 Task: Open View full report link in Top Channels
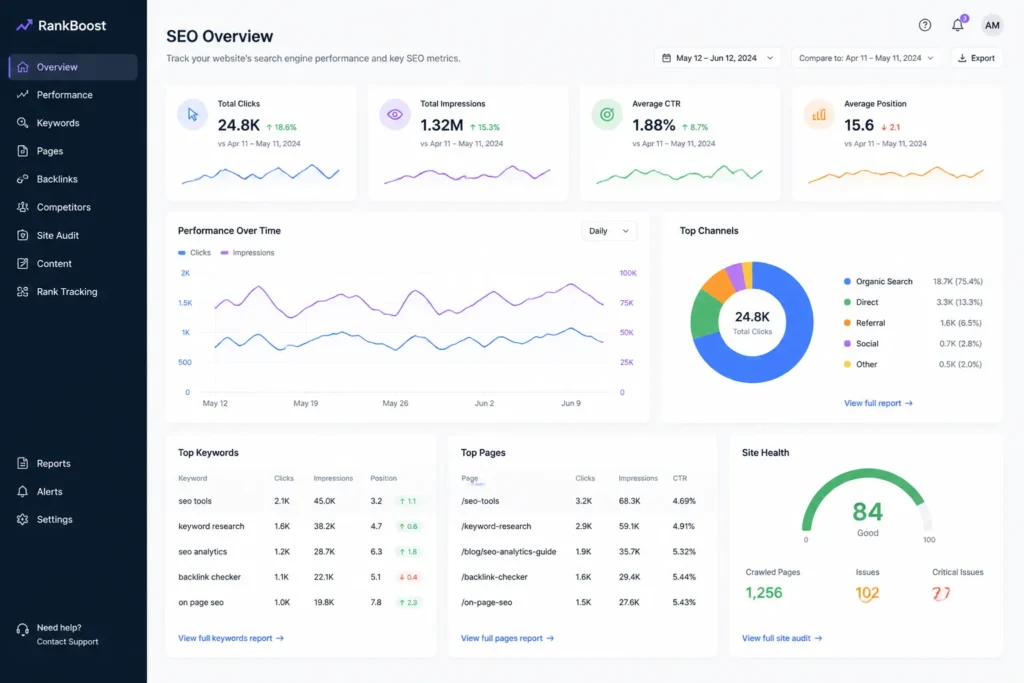(x=878, y=403)
